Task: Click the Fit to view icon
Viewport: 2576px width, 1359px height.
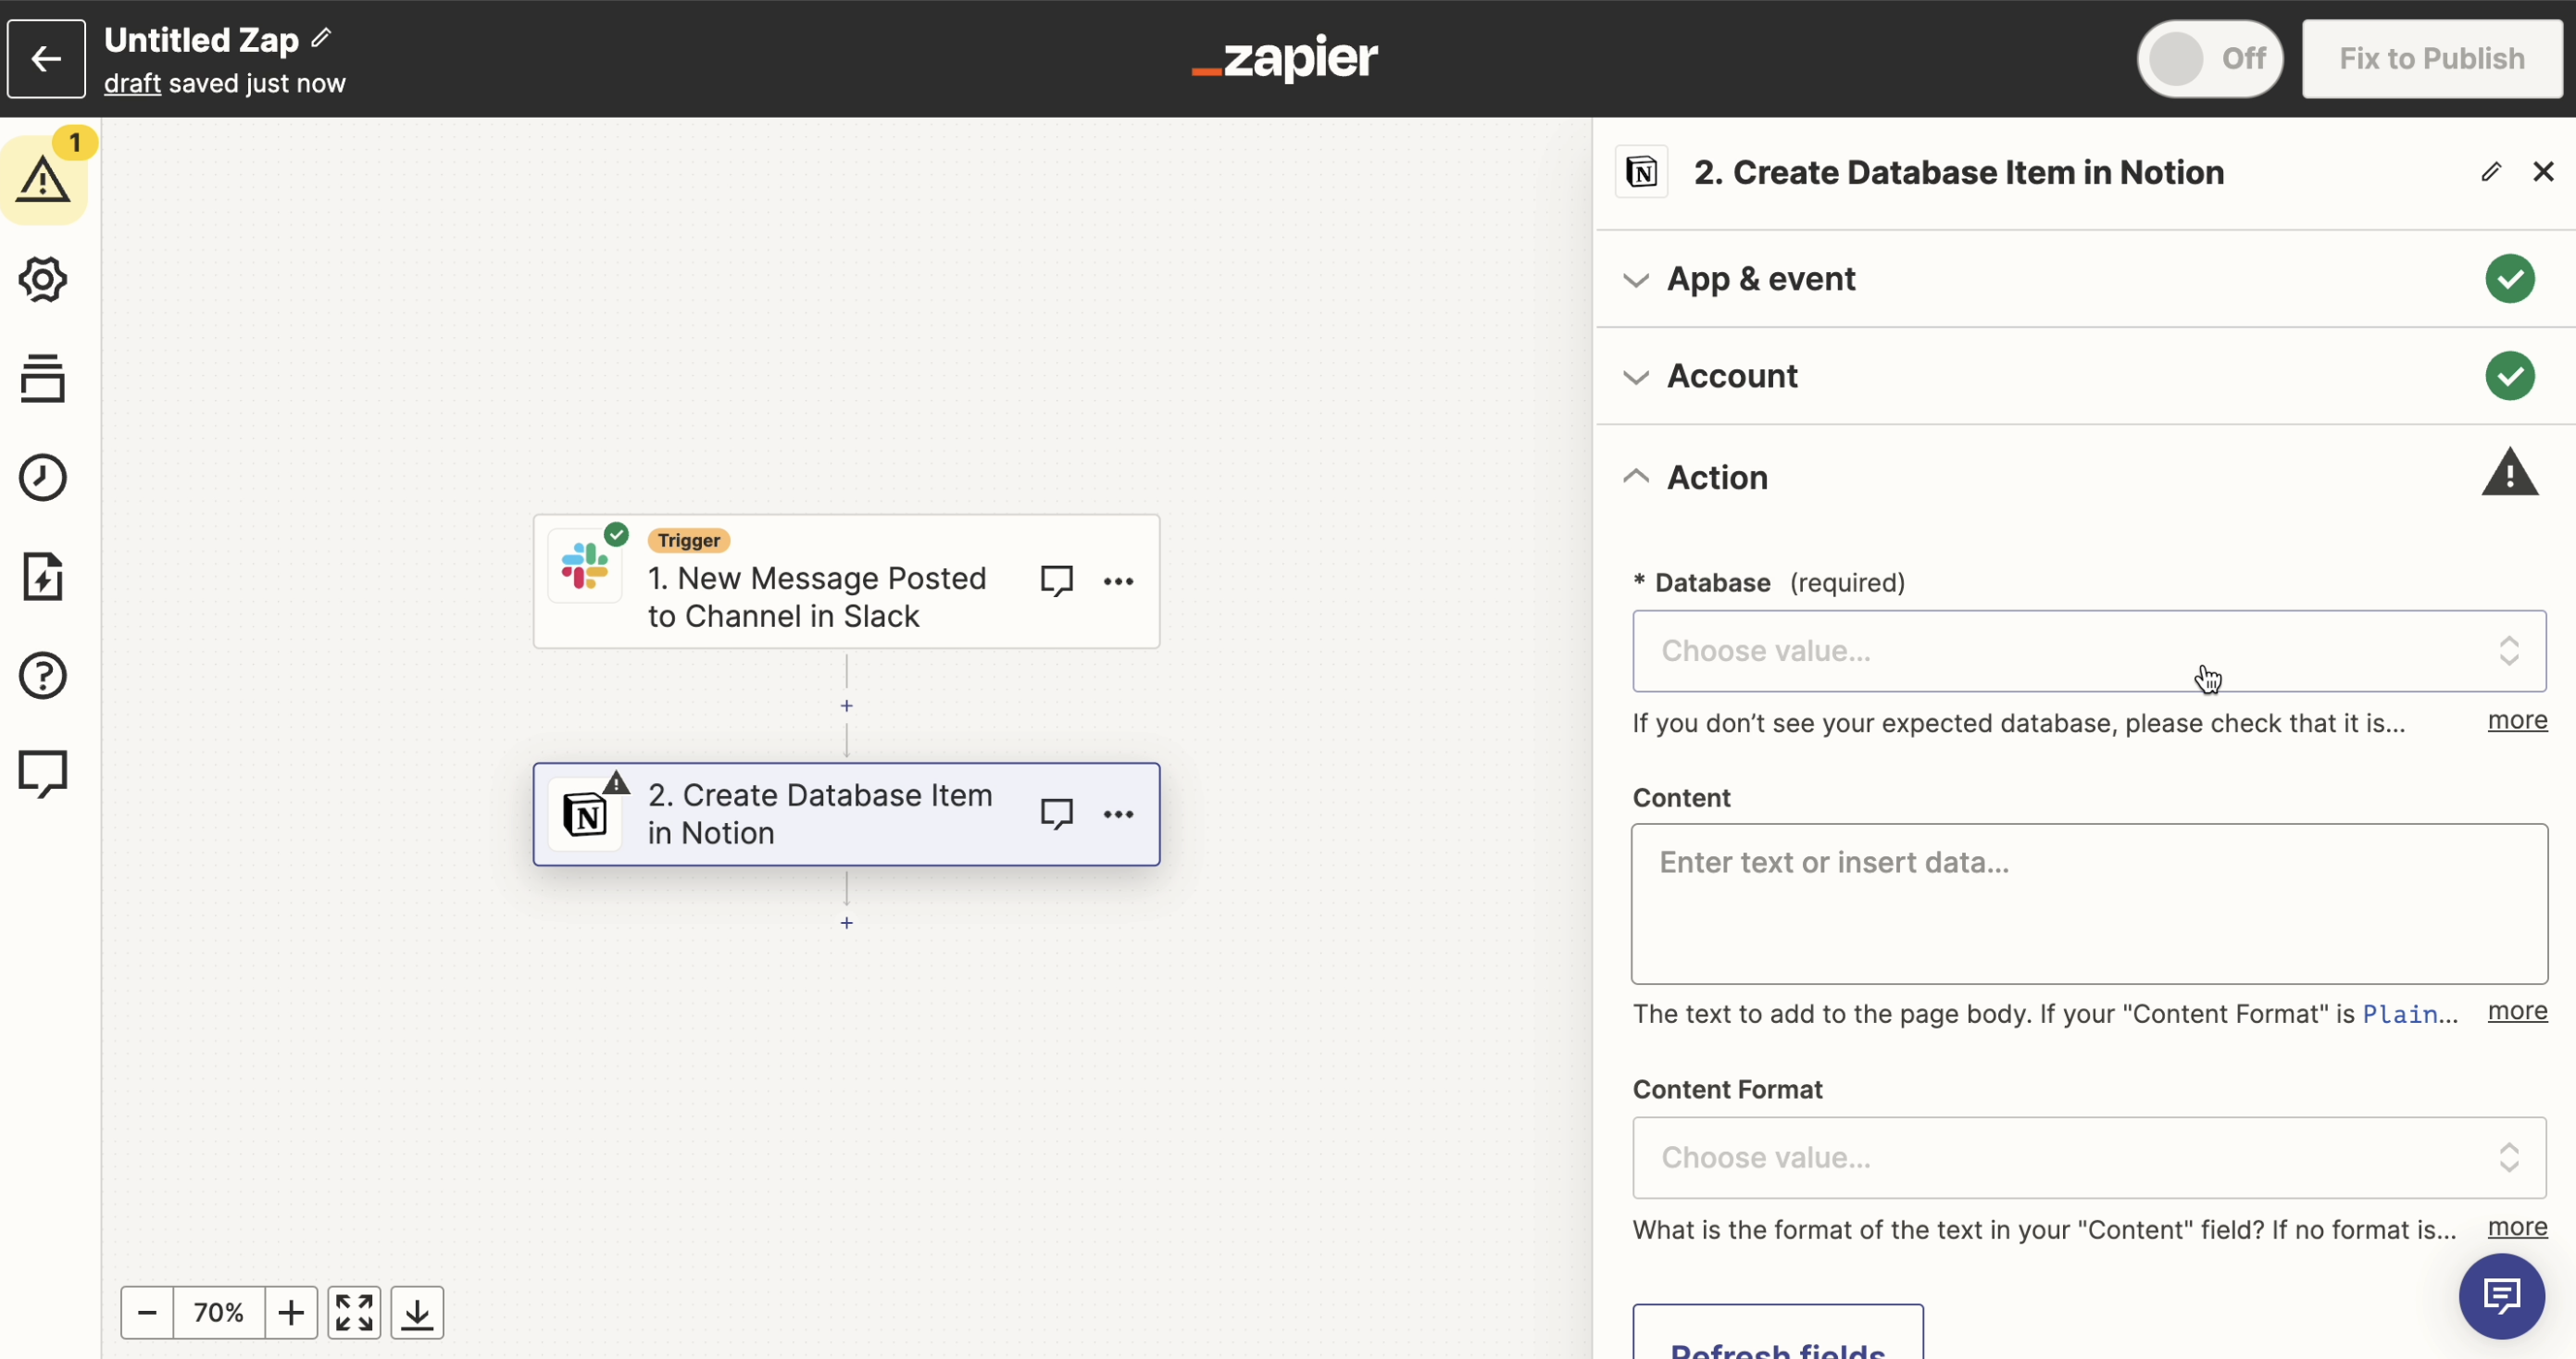Action: [x=354, y=1312]
